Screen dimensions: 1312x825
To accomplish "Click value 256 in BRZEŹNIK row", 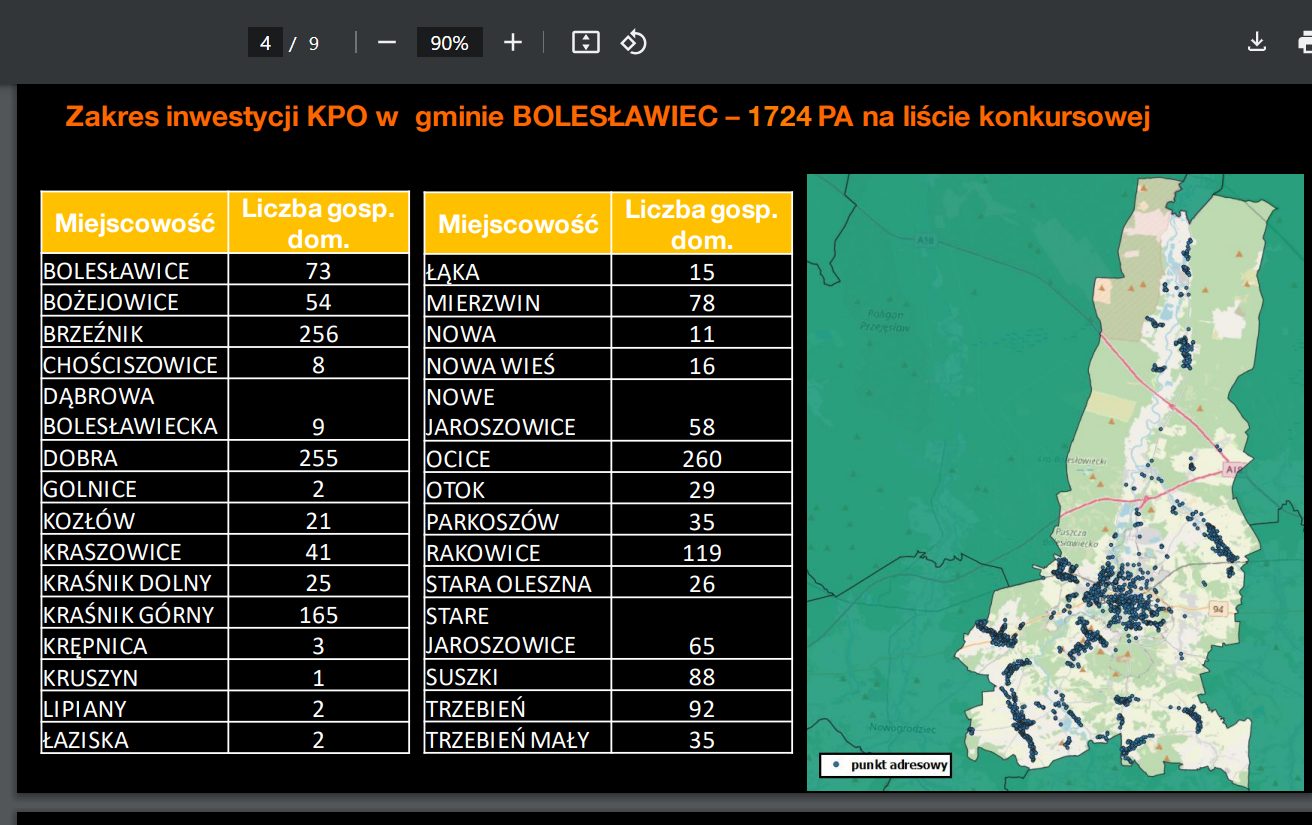I will tap(319, 333).
